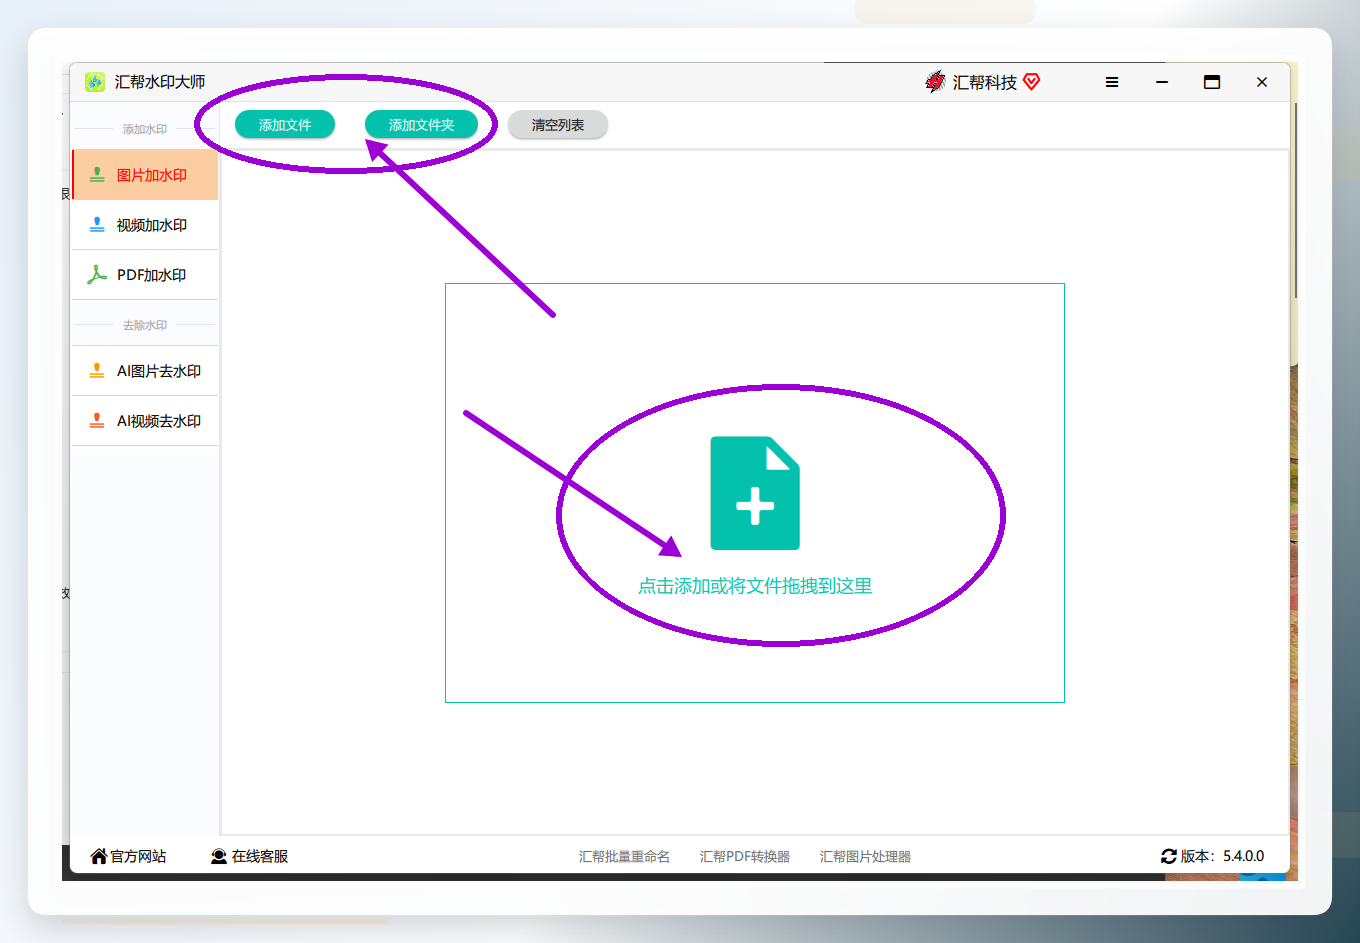Switch to AI视频去水印

pyautogui.click(x=145, y=421)
